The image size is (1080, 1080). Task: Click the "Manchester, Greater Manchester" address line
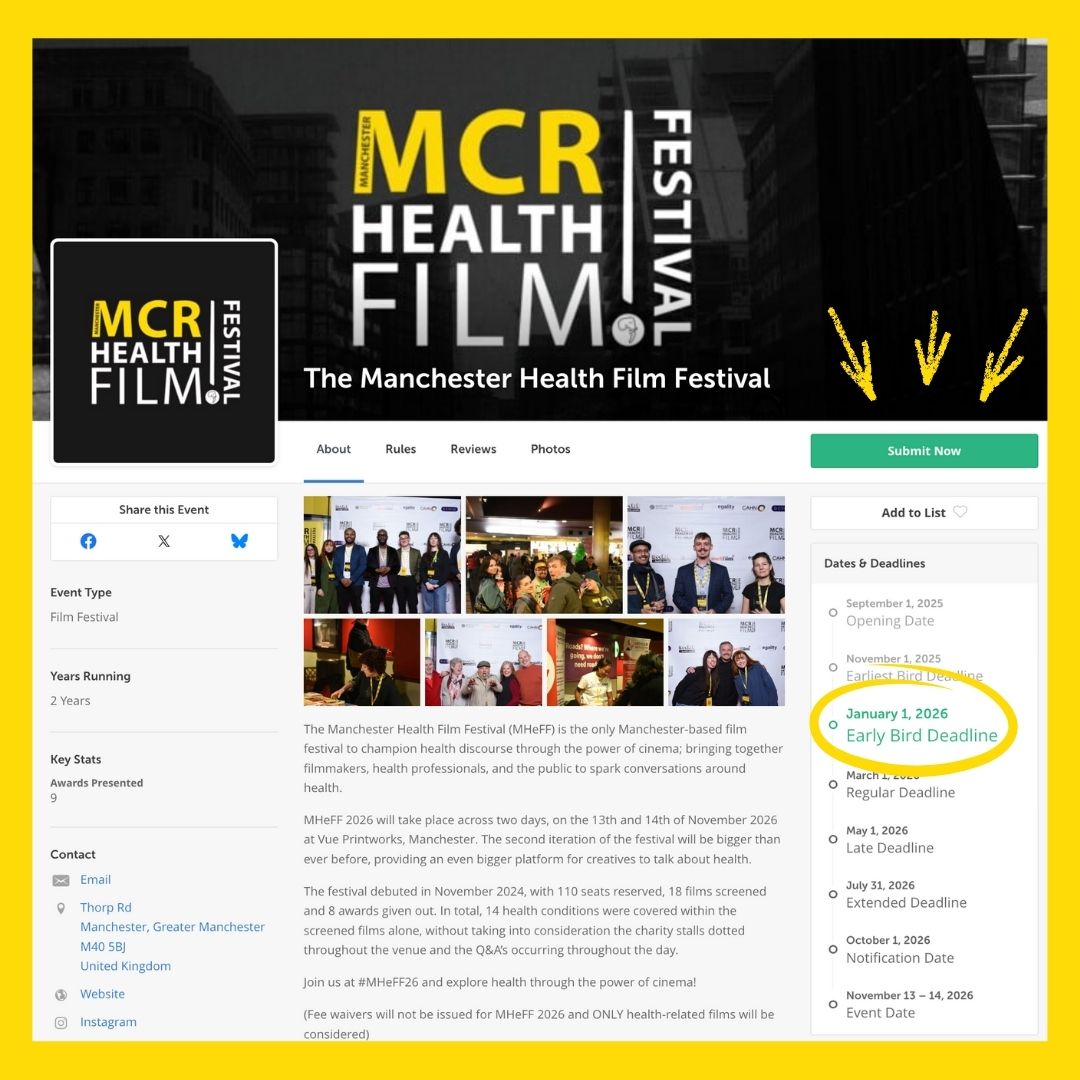click(x=172, y=927)
